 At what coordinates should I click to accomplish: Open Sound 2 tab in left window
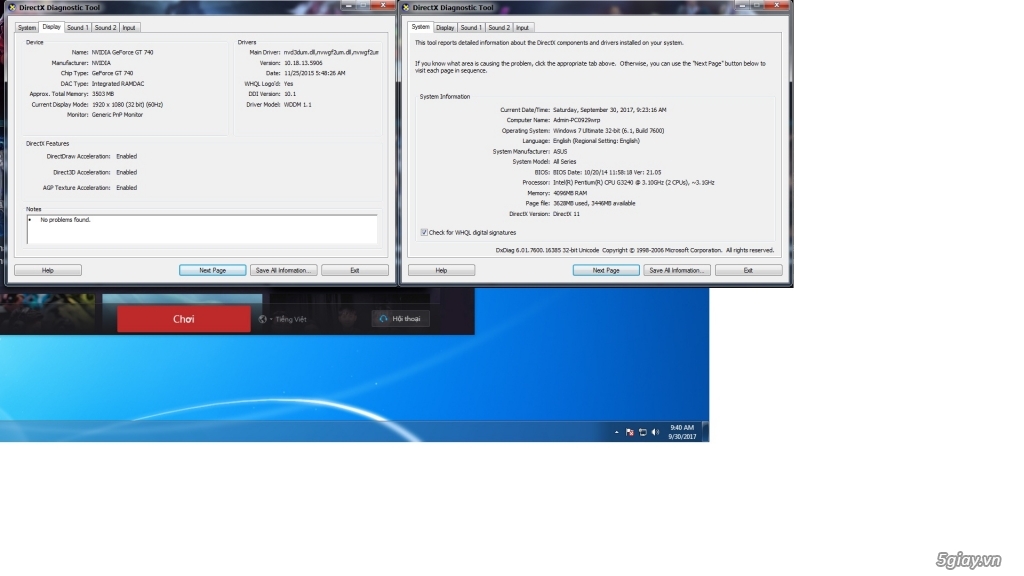(x=105, y=28)
